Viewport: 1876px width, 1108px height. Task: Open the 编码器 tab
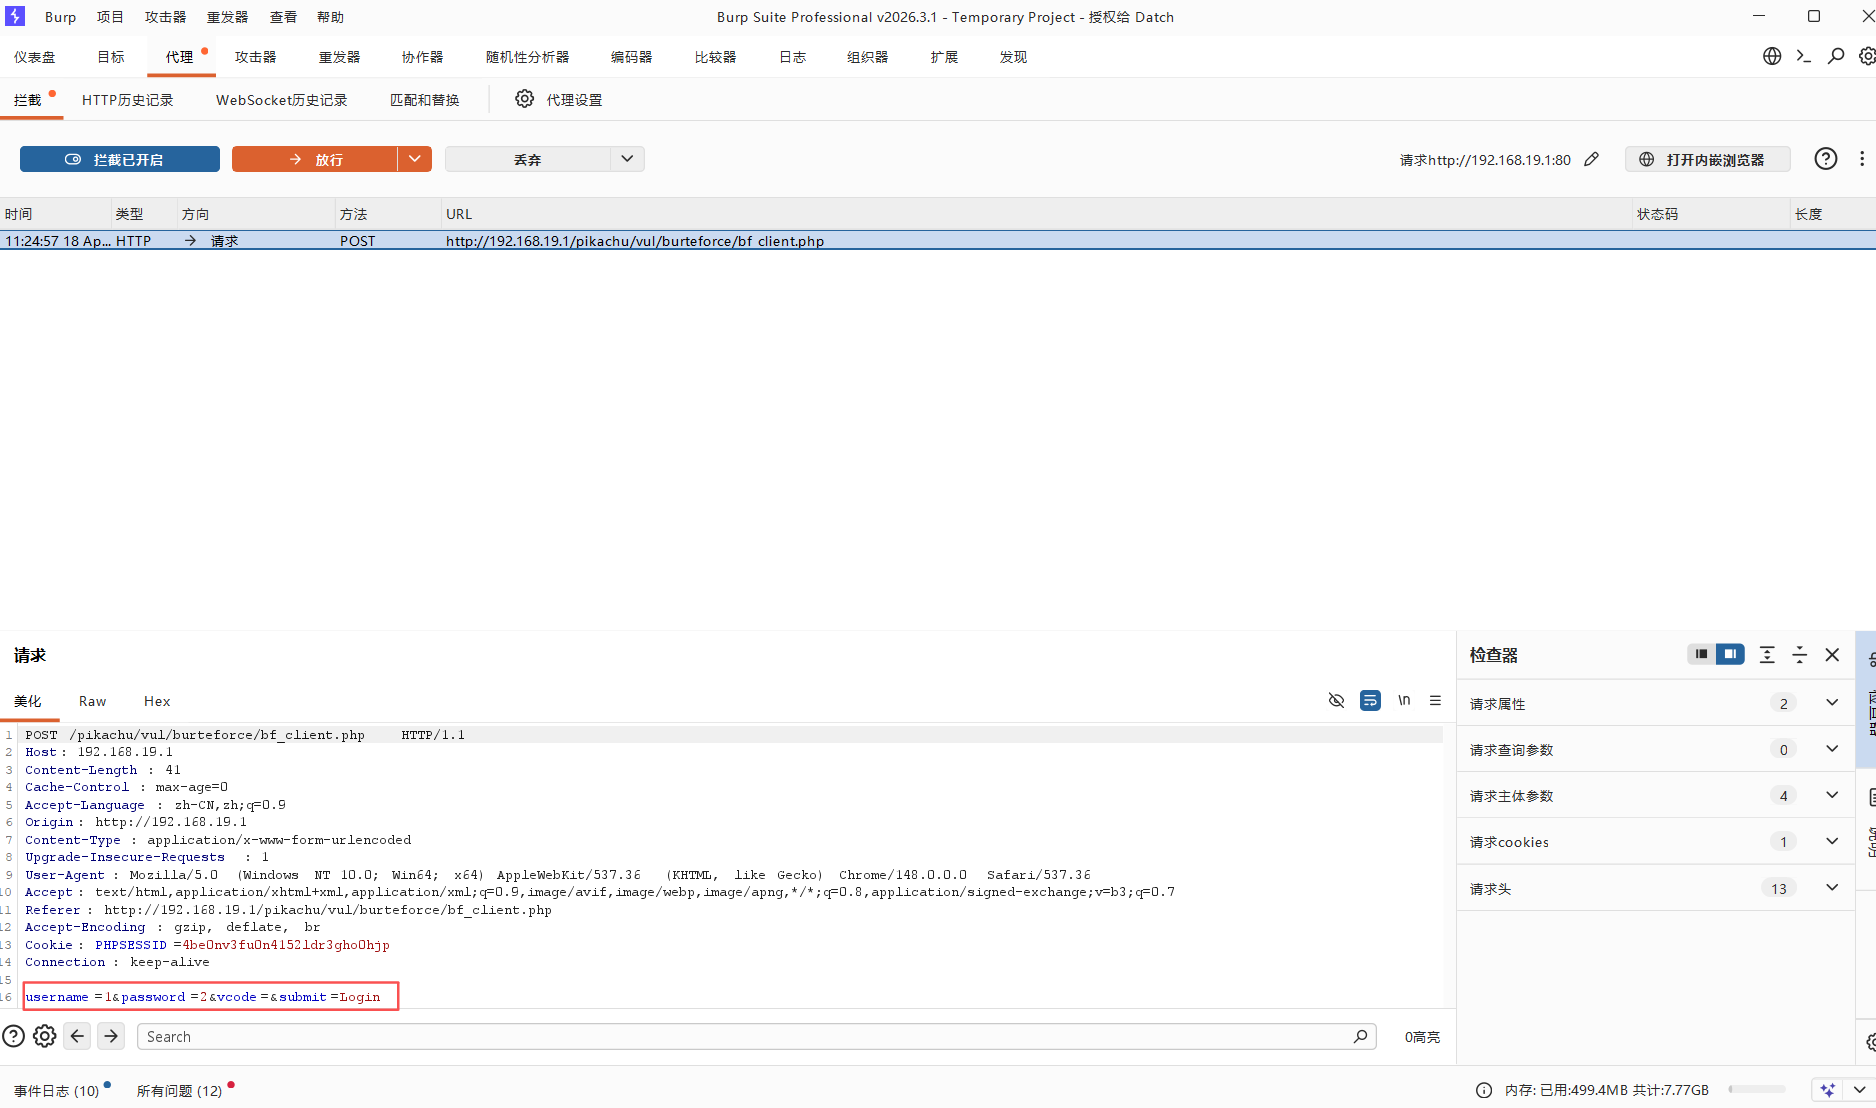(631, 57)
